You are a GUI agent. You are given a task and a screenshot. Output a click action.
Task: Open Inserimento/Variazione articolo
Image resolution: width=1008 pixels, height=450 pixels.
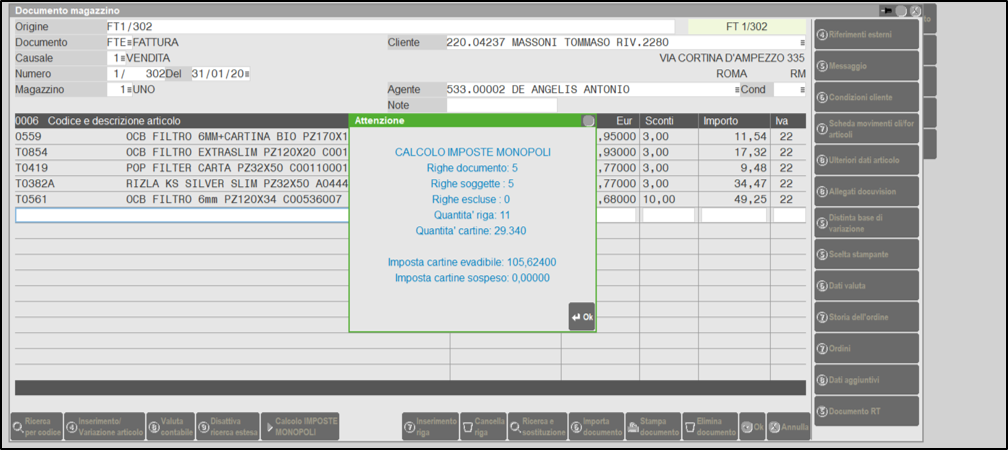tap(102, 427)
